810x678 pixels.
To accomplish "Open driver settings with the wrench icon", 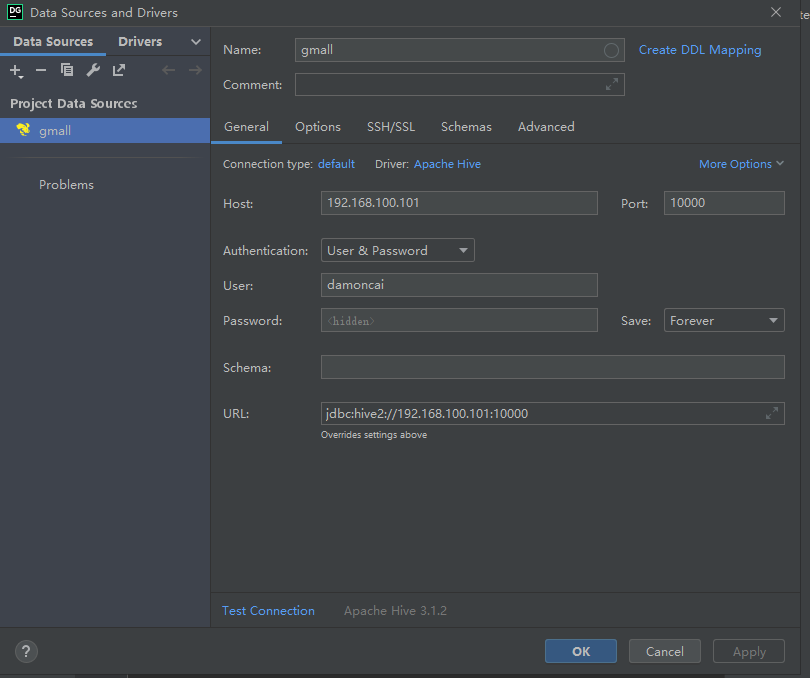I will (93, 70).
